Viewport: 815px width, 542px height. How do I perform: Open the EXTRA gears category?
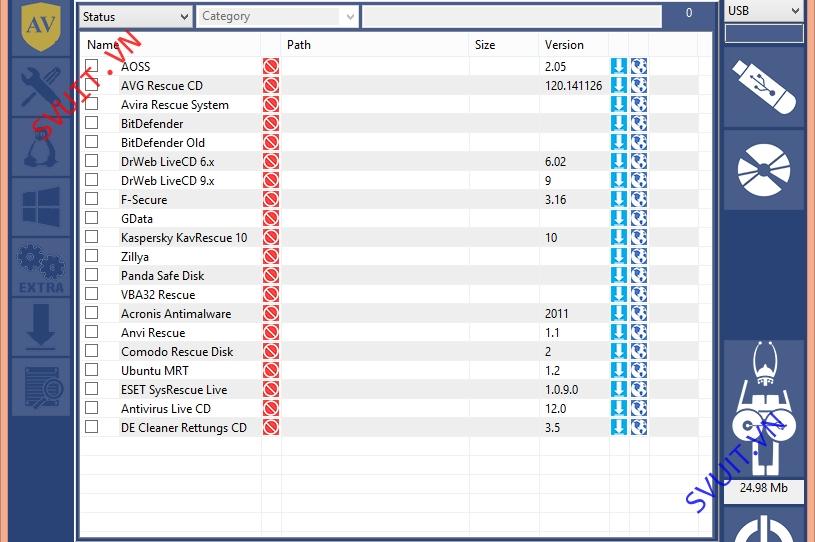click(x=41, y=267)
